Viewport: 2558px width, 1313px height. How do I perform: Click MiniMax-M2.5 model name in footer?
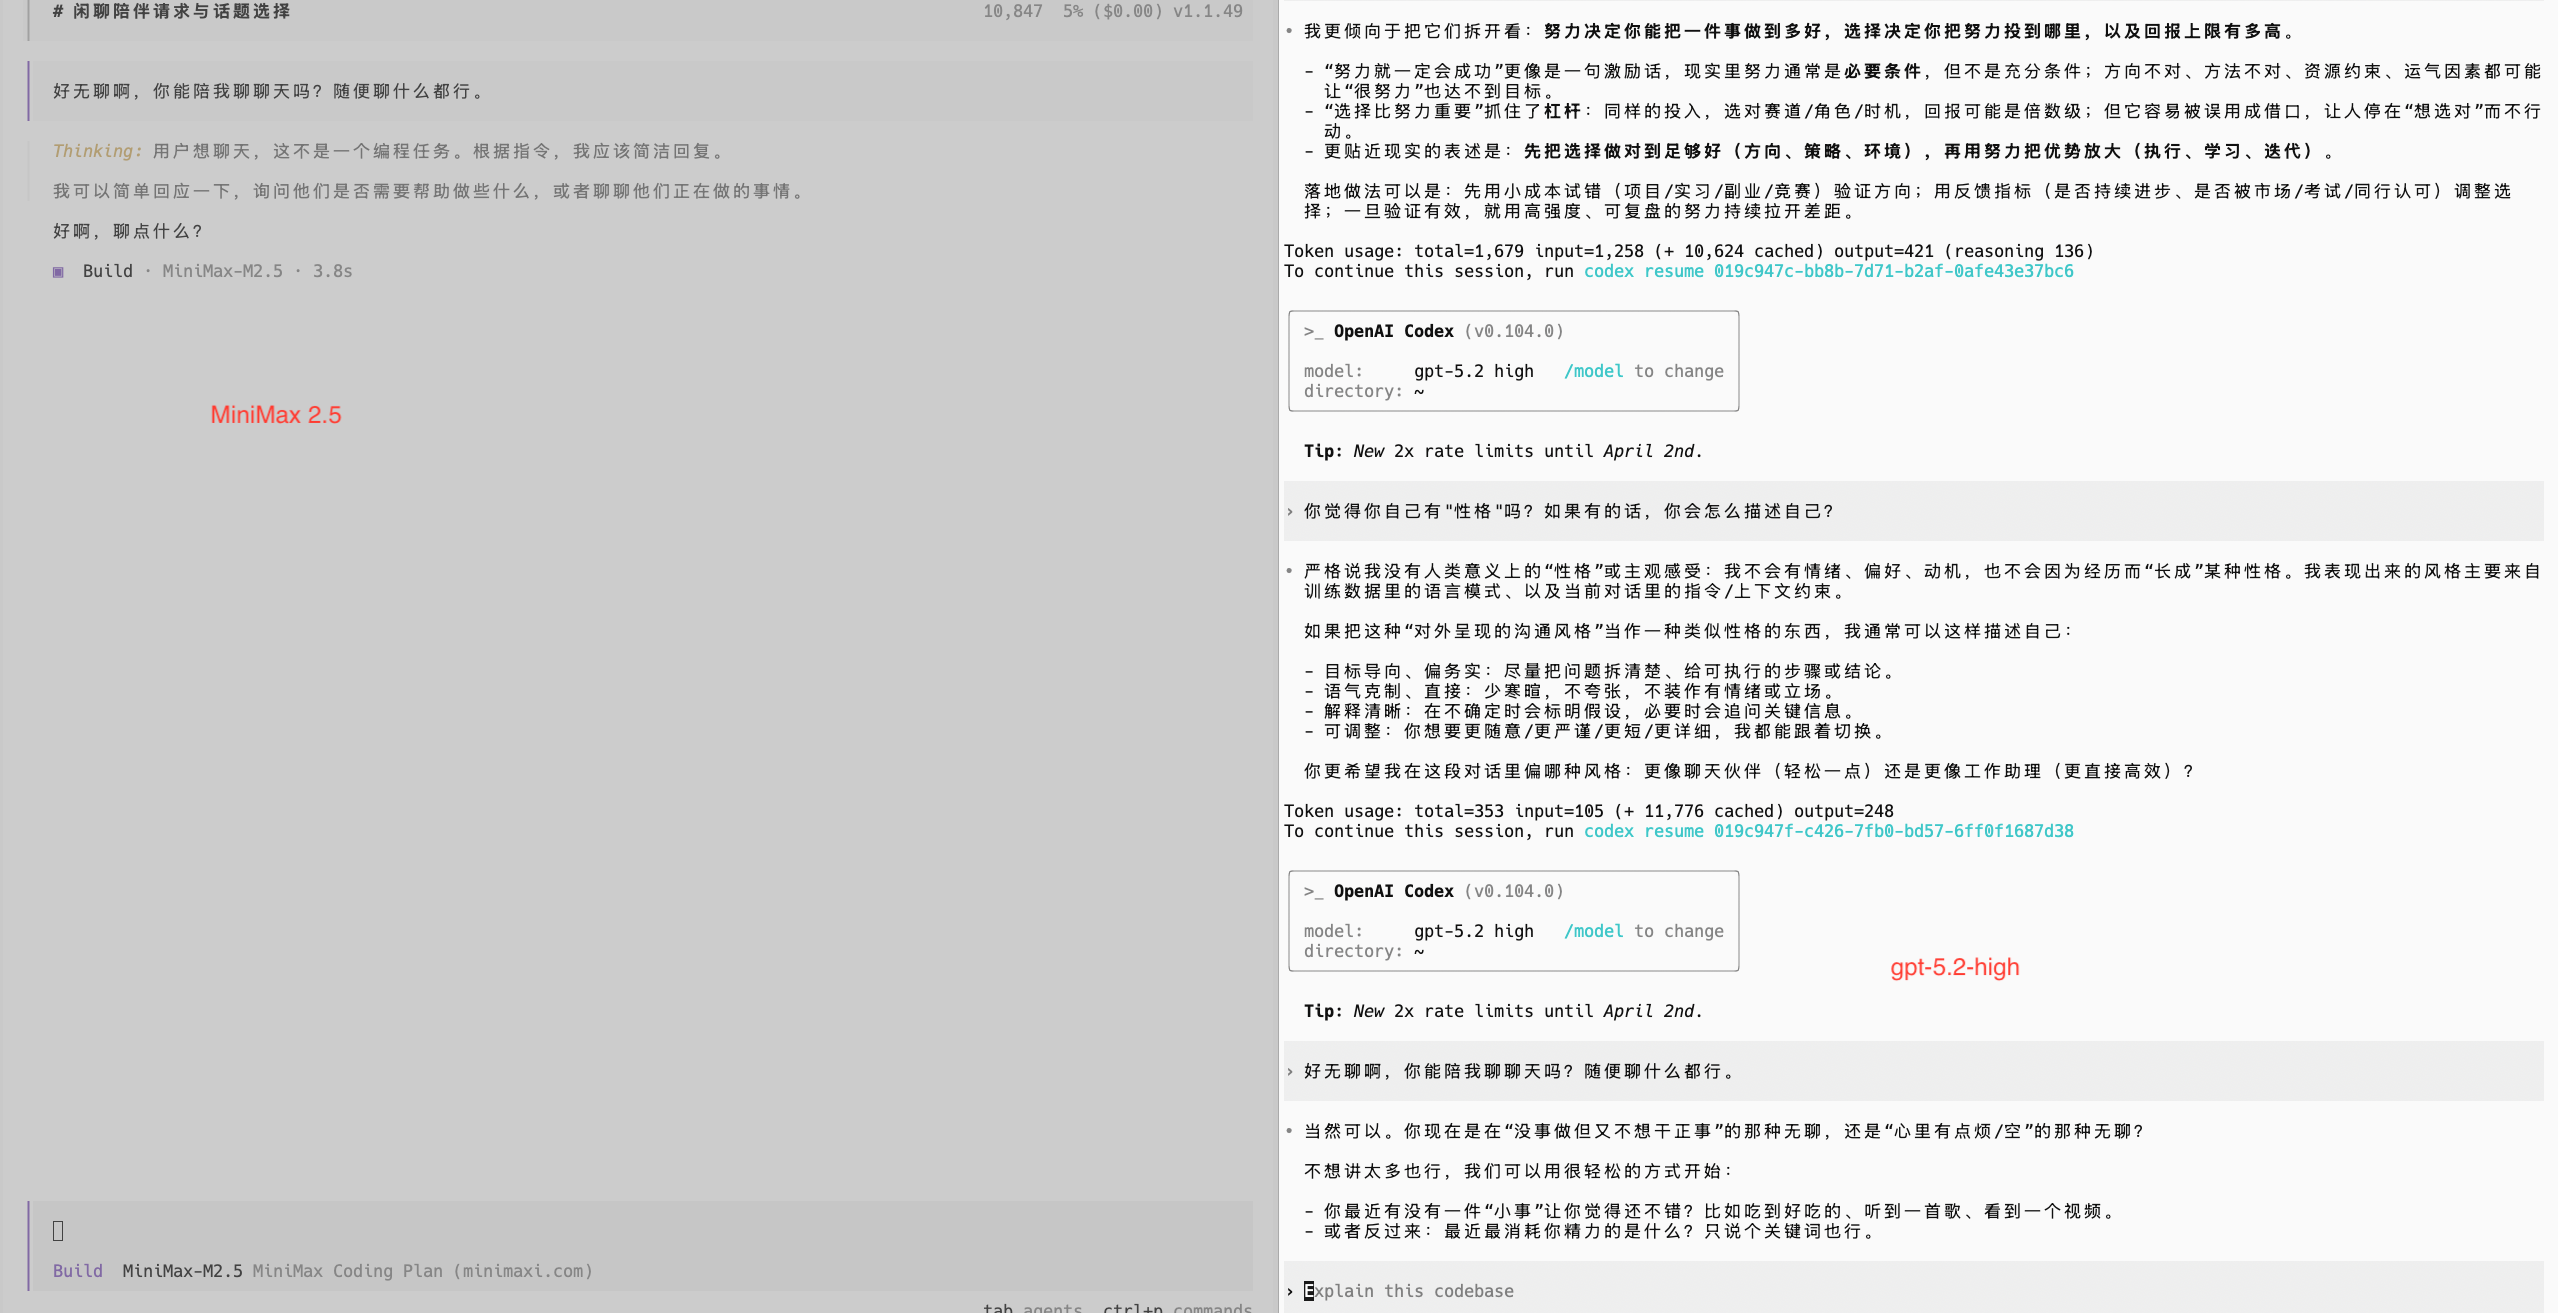tap(182, 1271)
